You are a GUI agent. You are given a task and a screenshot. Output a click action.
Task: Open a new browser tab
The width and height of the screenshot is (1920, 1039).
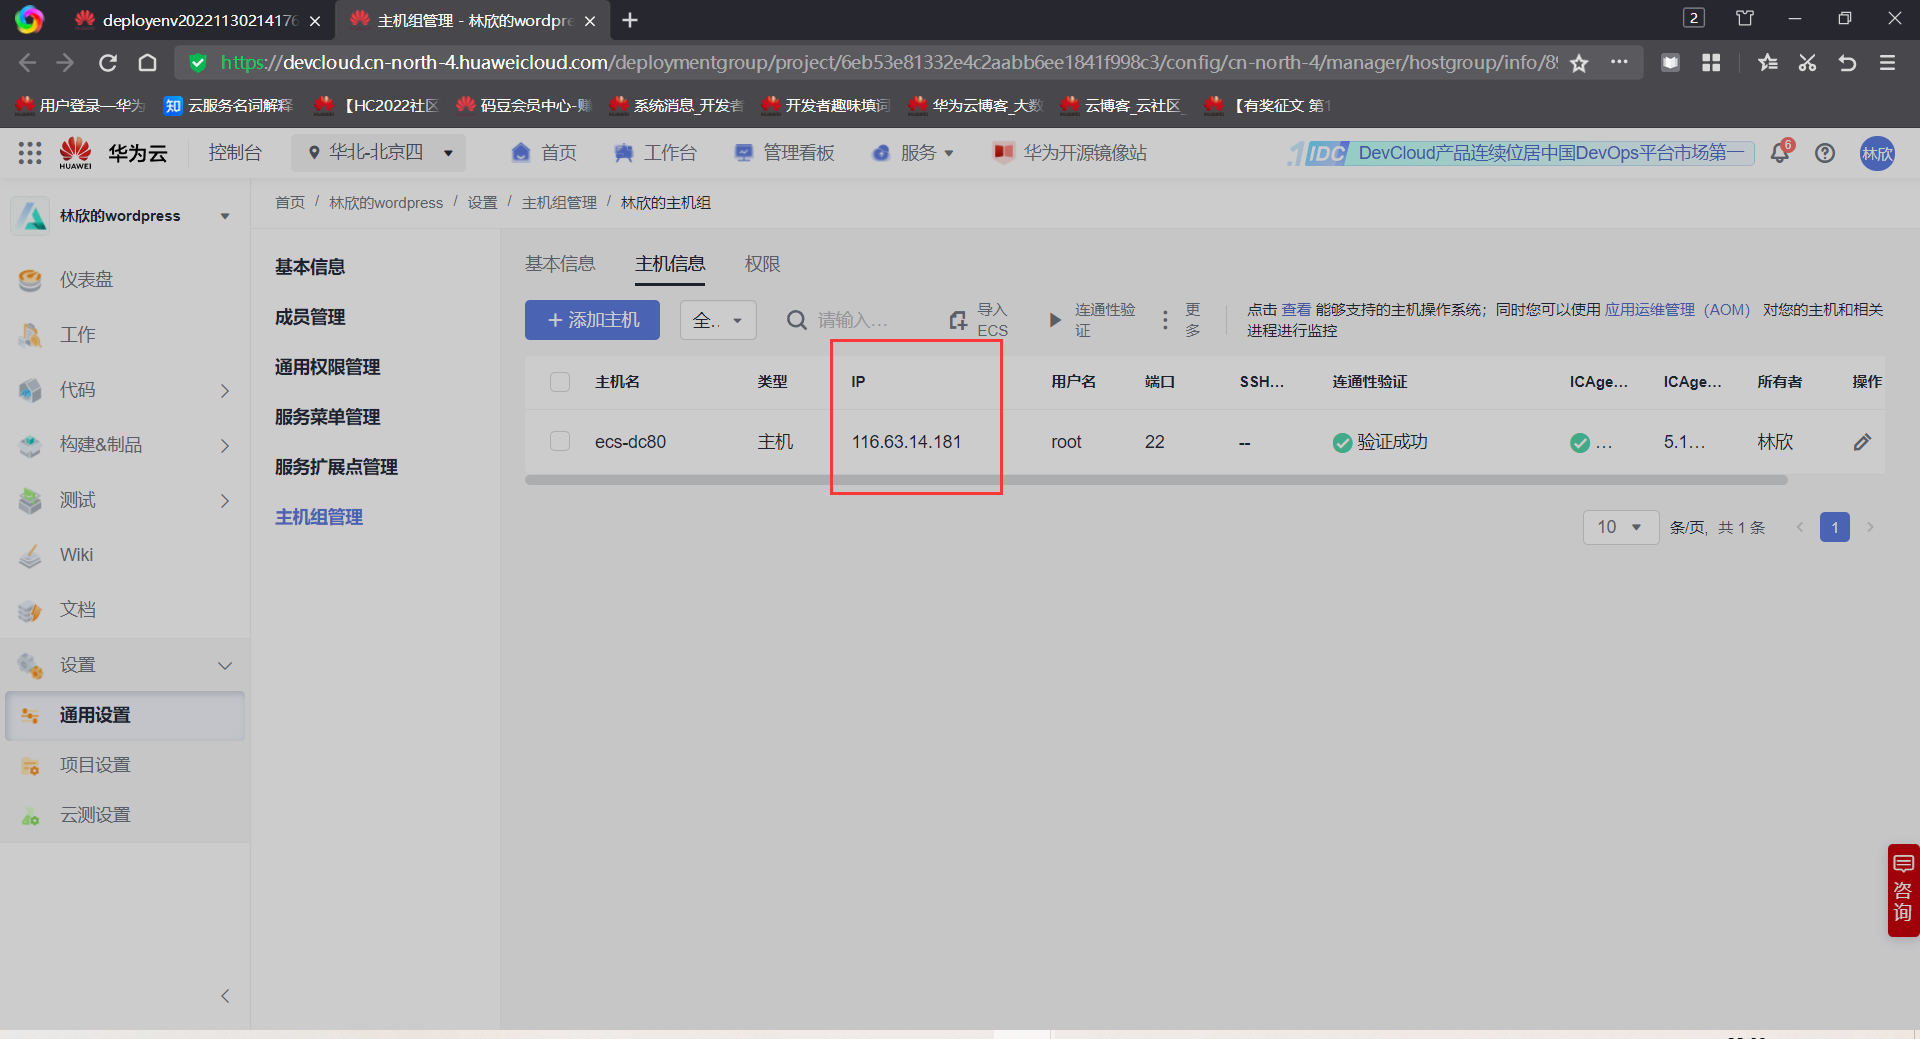(630, 20)
